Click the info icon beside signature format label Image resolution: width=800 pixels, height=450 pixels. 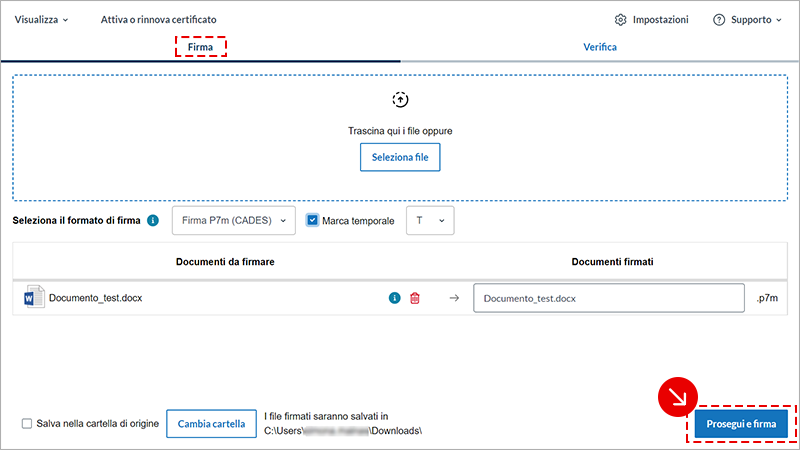click(x=153, y=221)
